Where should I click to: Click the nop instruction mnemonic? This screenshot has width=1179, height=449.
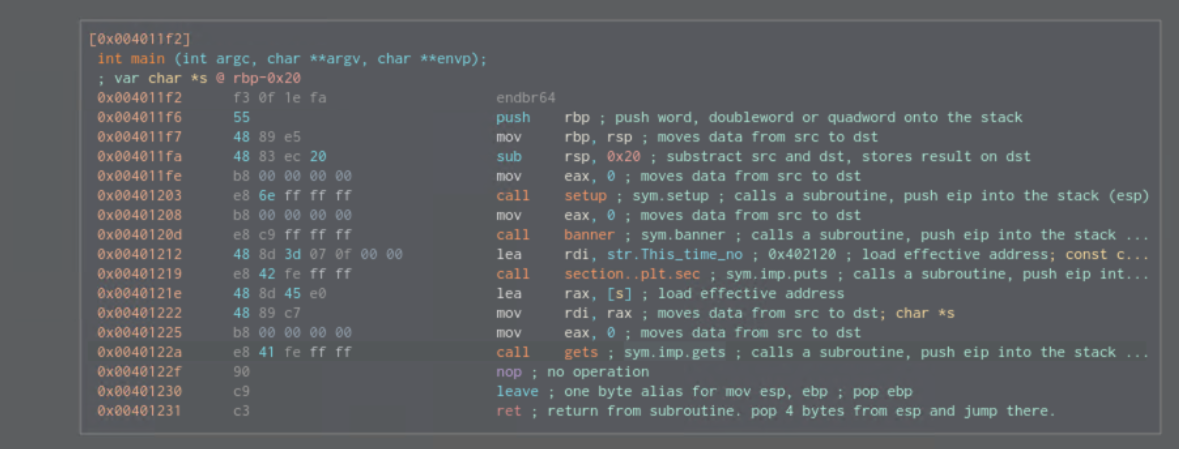[508, 372]
